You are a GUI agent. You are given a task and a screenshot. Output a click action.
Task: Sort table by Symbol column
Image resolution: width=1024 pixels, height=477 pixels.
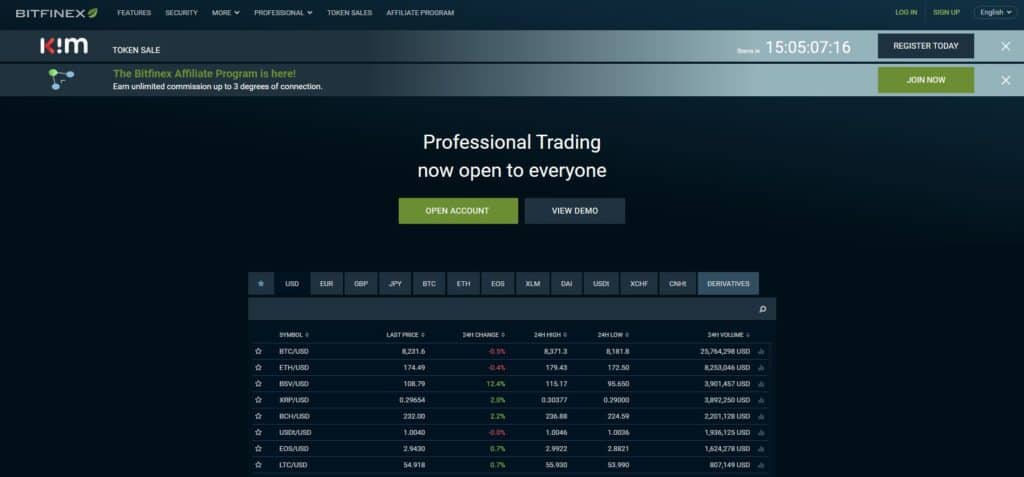click(294, 335)
